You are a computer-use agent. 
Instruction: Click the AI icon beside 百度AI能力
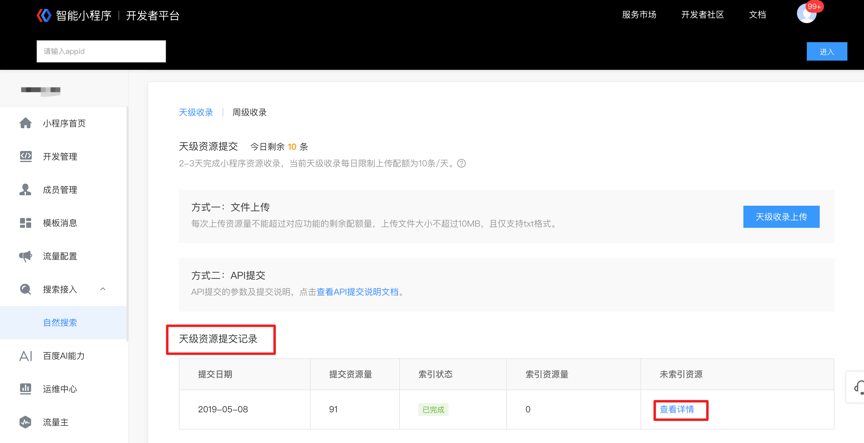click(25, 356)
